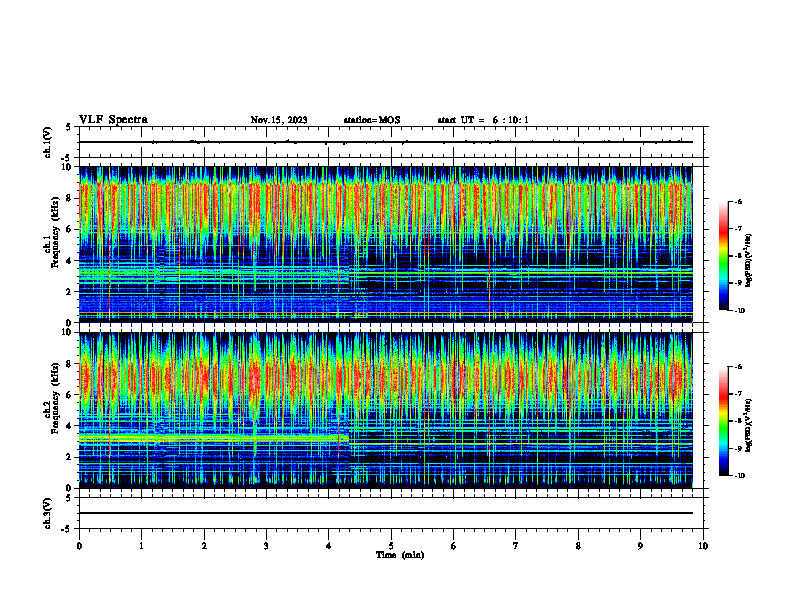Select the date label "Nov.15, 2023"
Image resolution: width=792 pixels, height=612 pixels.
click(279, 120)
